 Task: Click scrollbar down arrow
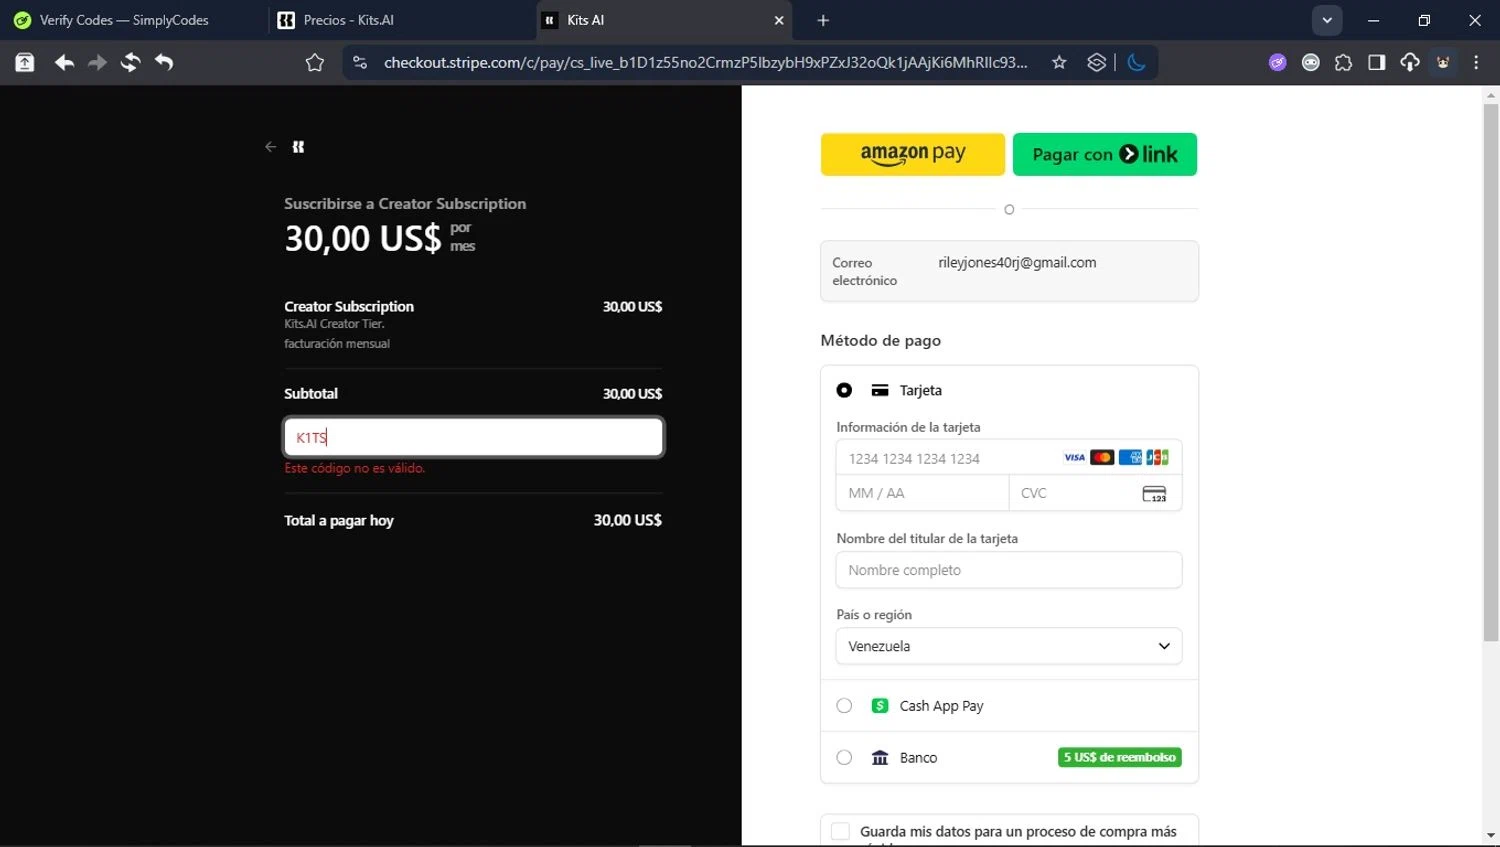coord(1491,836)
